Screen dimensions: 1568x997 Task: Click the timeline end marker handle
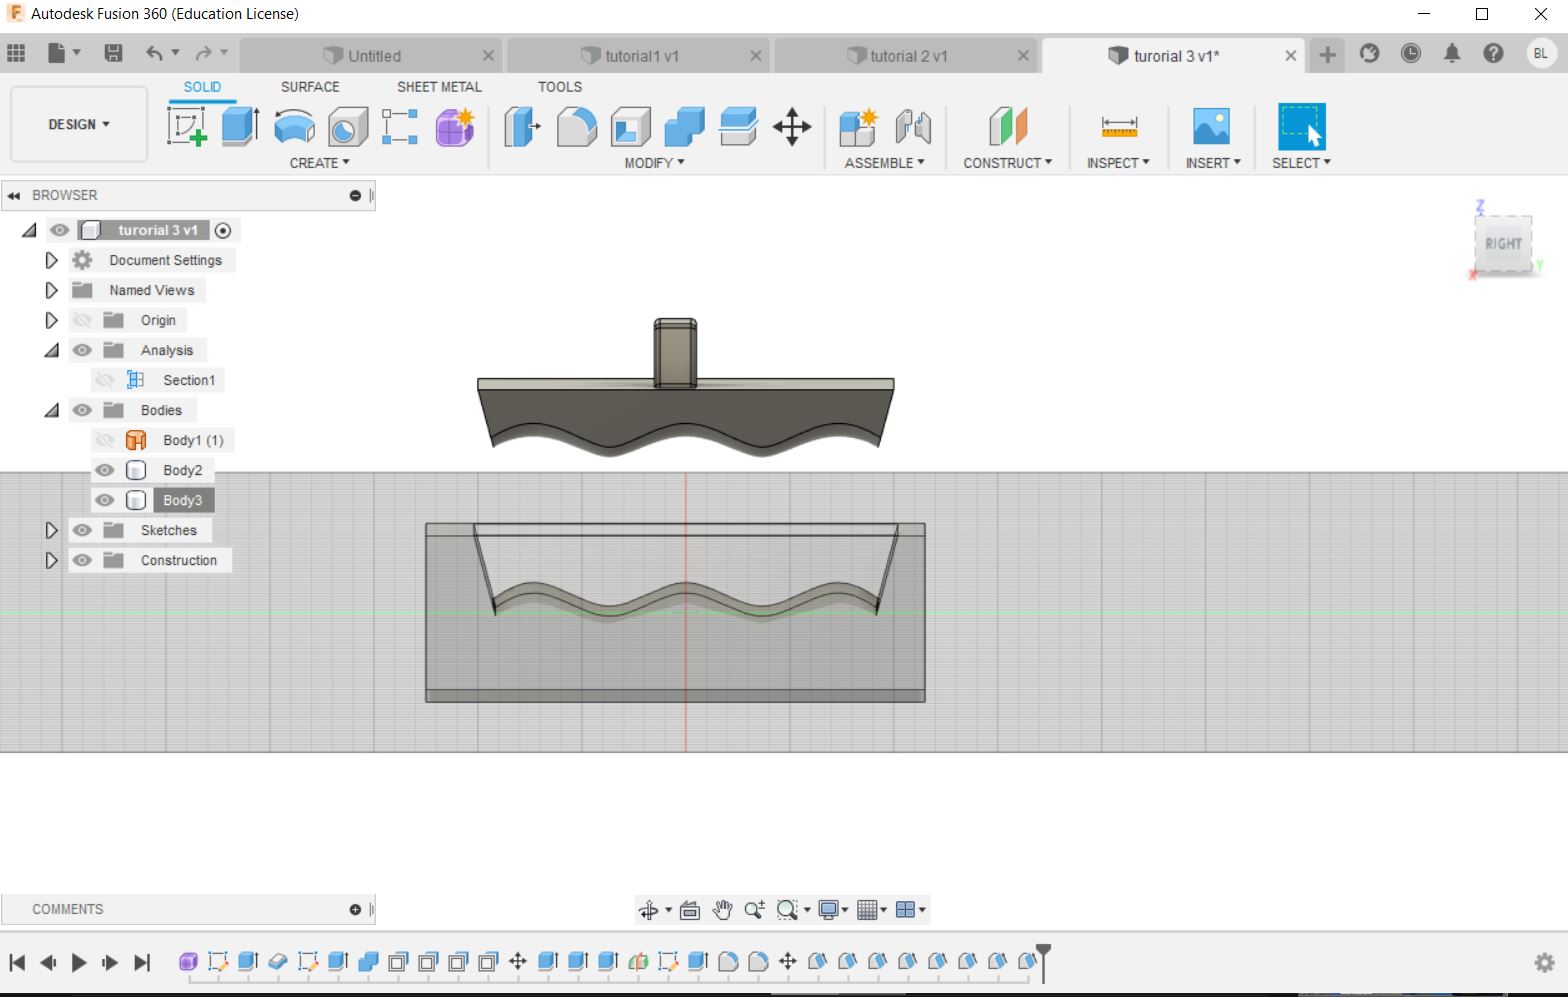pos(1043,951)
